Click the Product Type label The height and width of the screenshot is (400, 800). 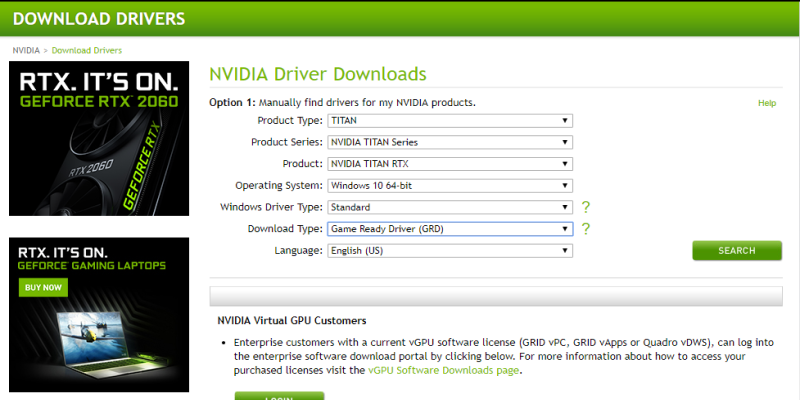(x=290, y=121)
